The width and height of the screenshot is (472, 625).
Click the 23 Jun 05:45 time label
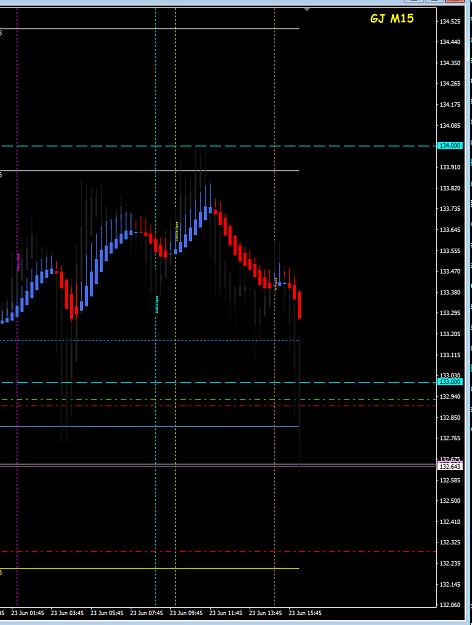[x=107, y=613]
